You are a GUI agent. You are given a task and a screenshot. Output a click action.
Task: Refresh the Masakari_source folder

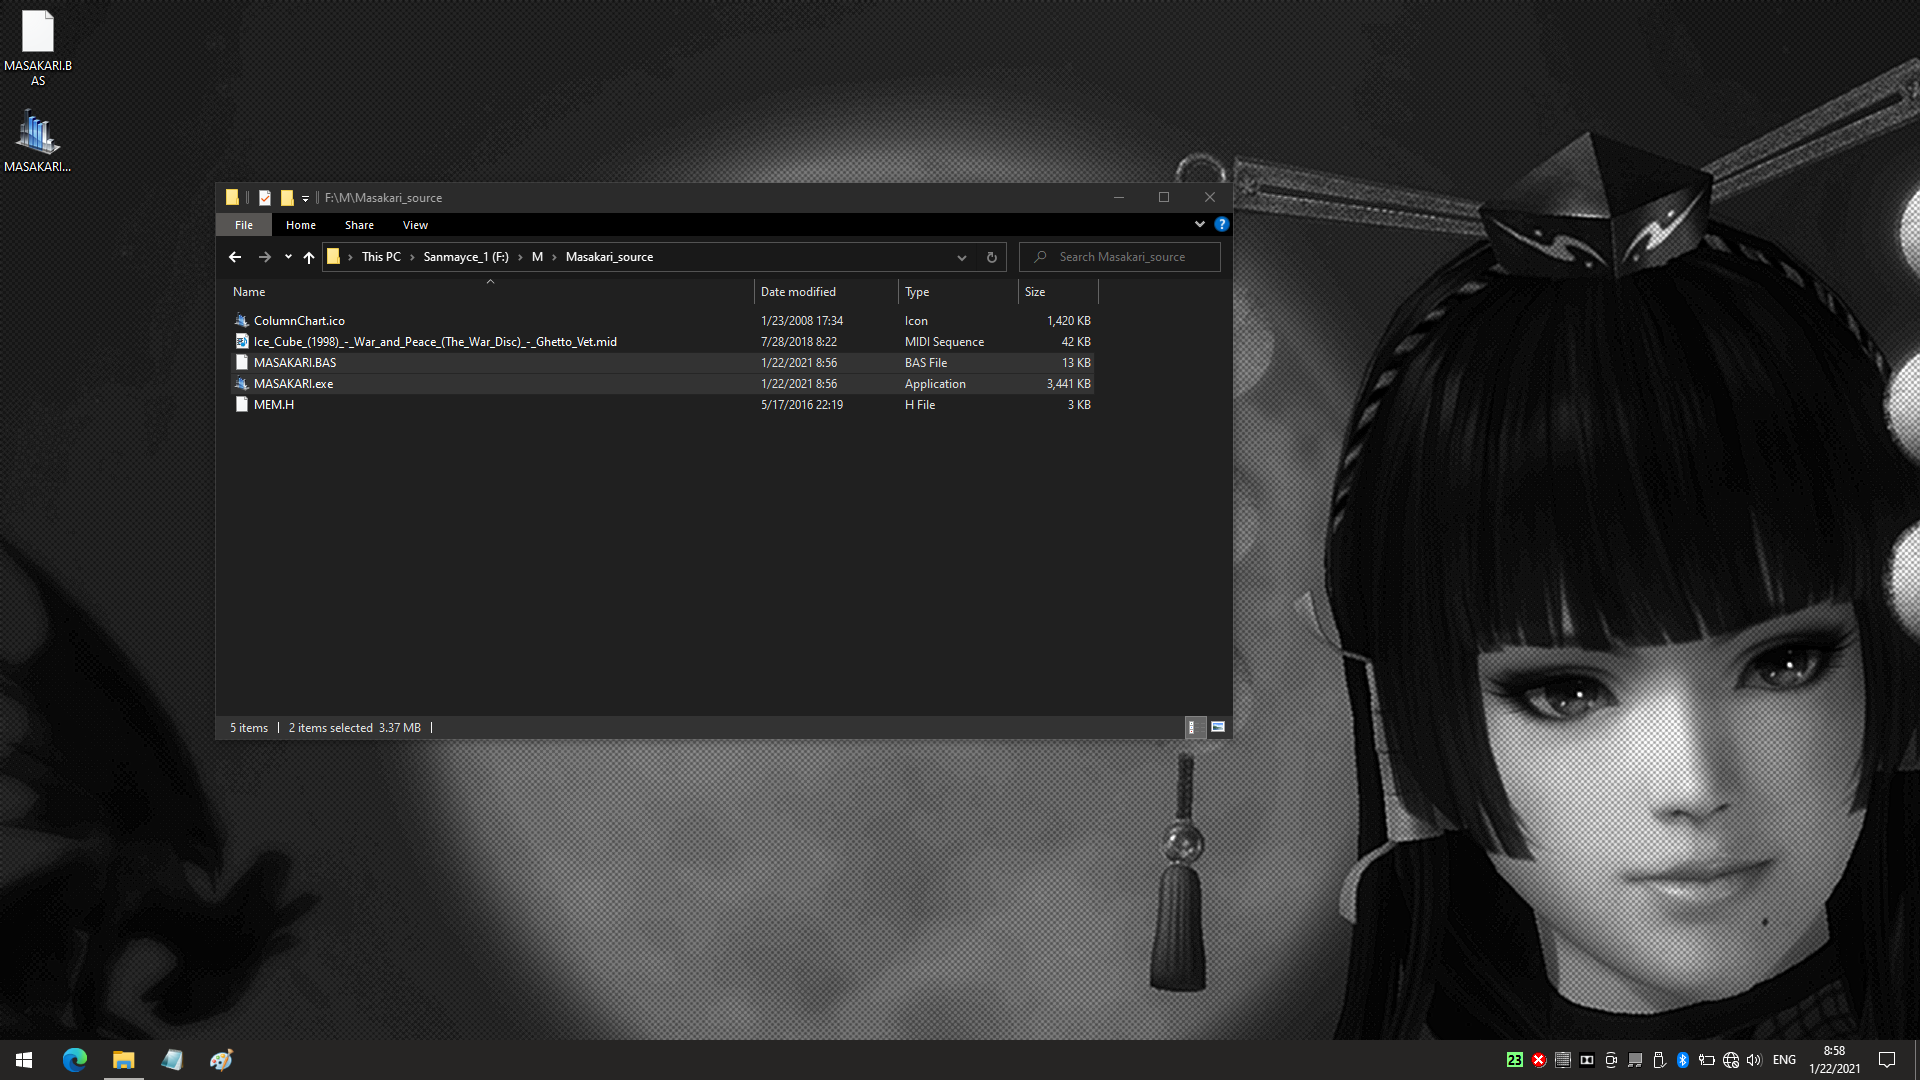991,257
